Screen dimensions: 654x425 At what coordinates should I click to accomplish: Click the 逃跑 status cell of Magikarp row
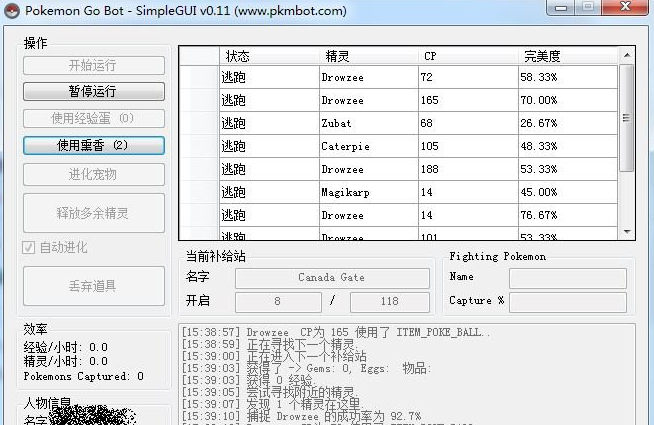[269, 192]
